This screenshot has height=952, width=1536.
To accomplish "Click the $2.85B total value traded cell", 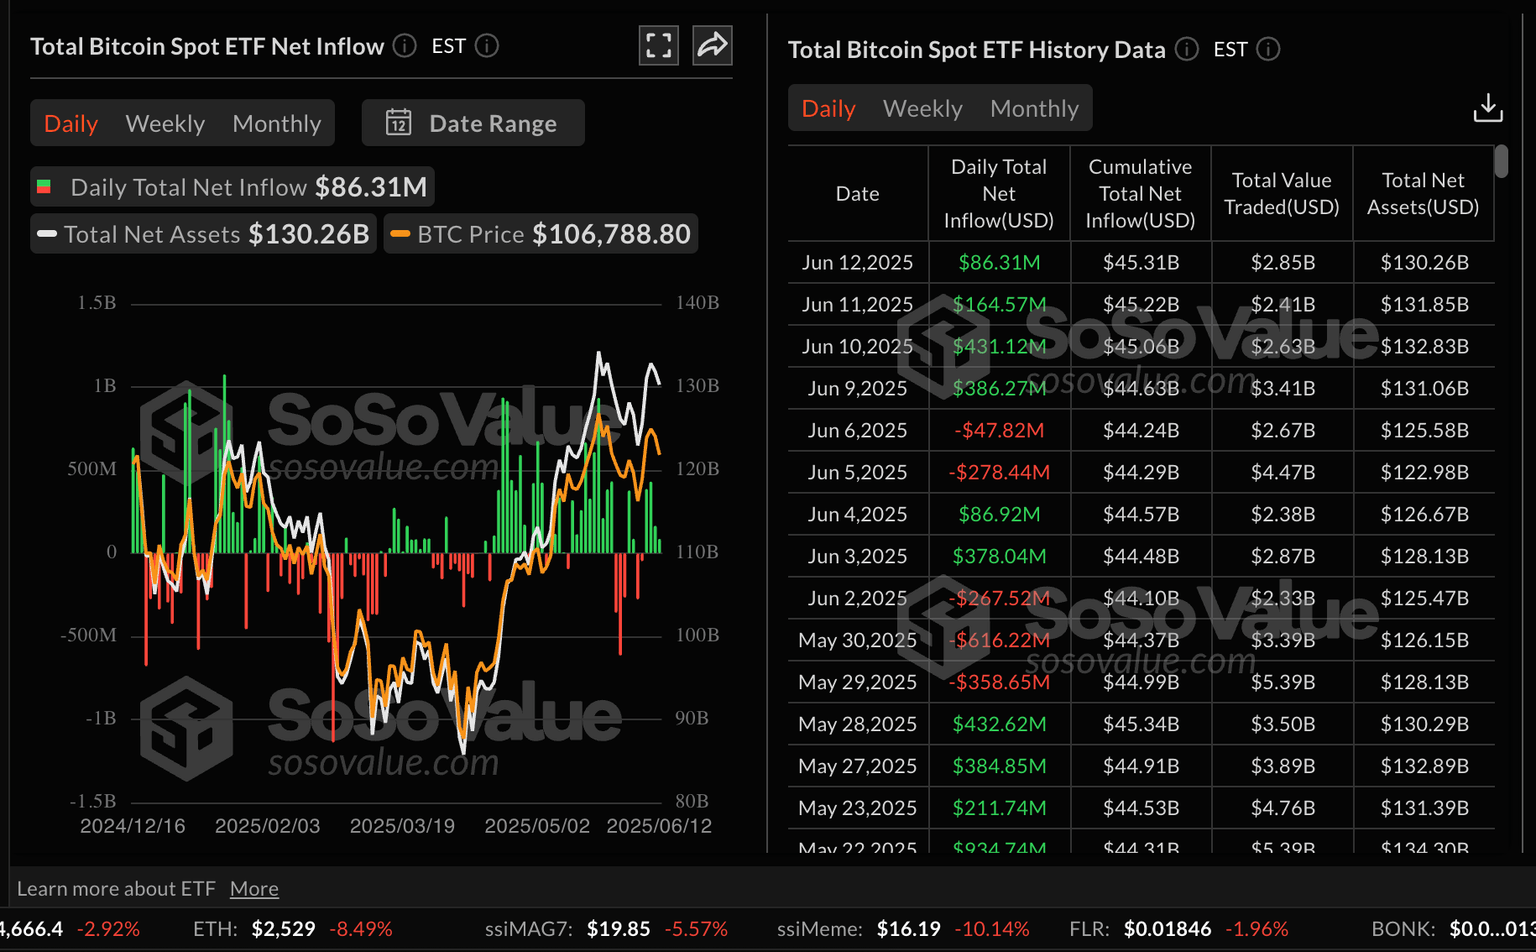I will coord(1282,262).
